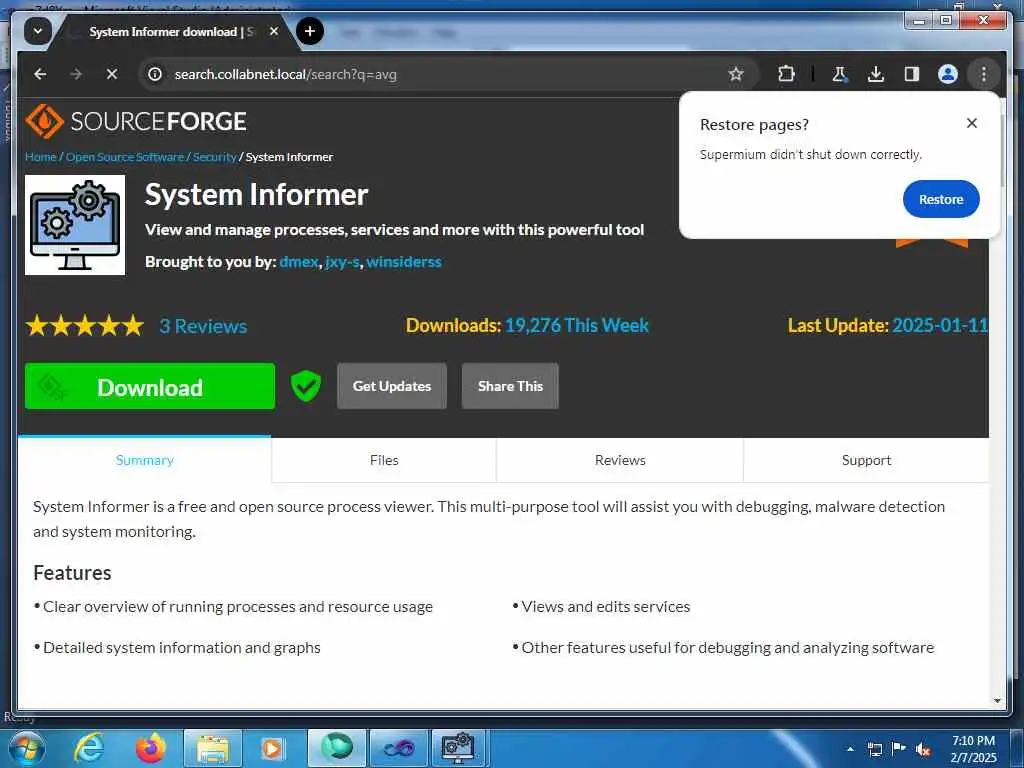Click the 19,276 This Week downloads link
1024x768 pixels.
pyautogui.click(x=577, y=325)
